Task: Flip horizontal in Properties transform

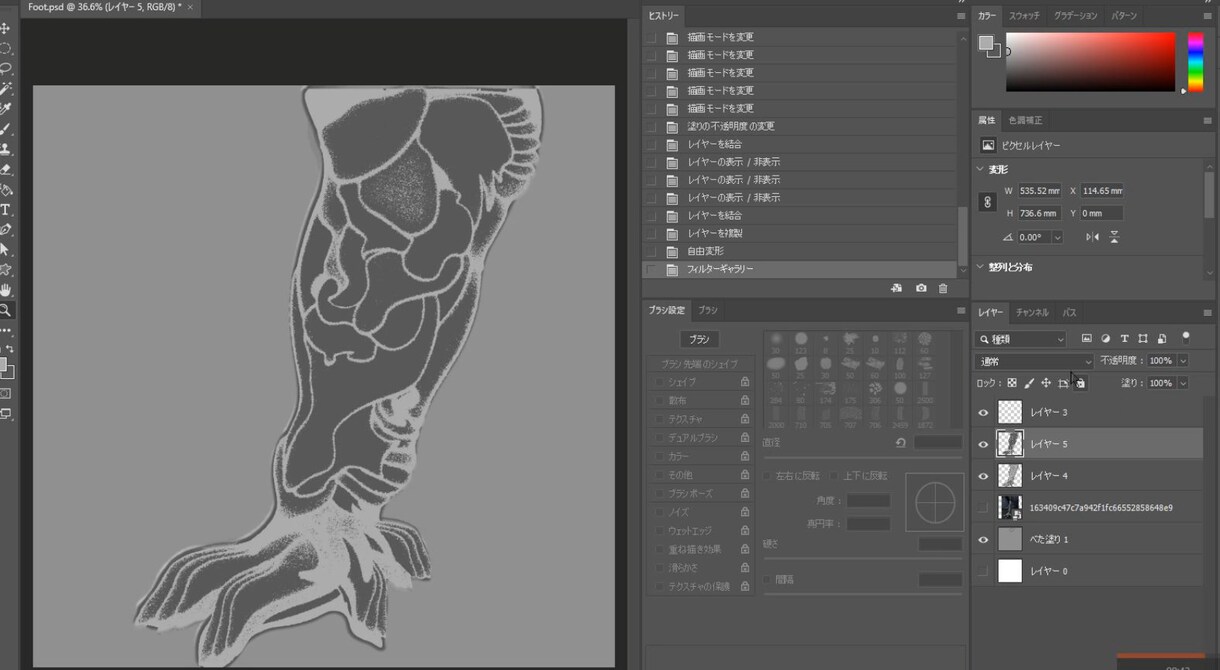Action: coord(1092,237)
